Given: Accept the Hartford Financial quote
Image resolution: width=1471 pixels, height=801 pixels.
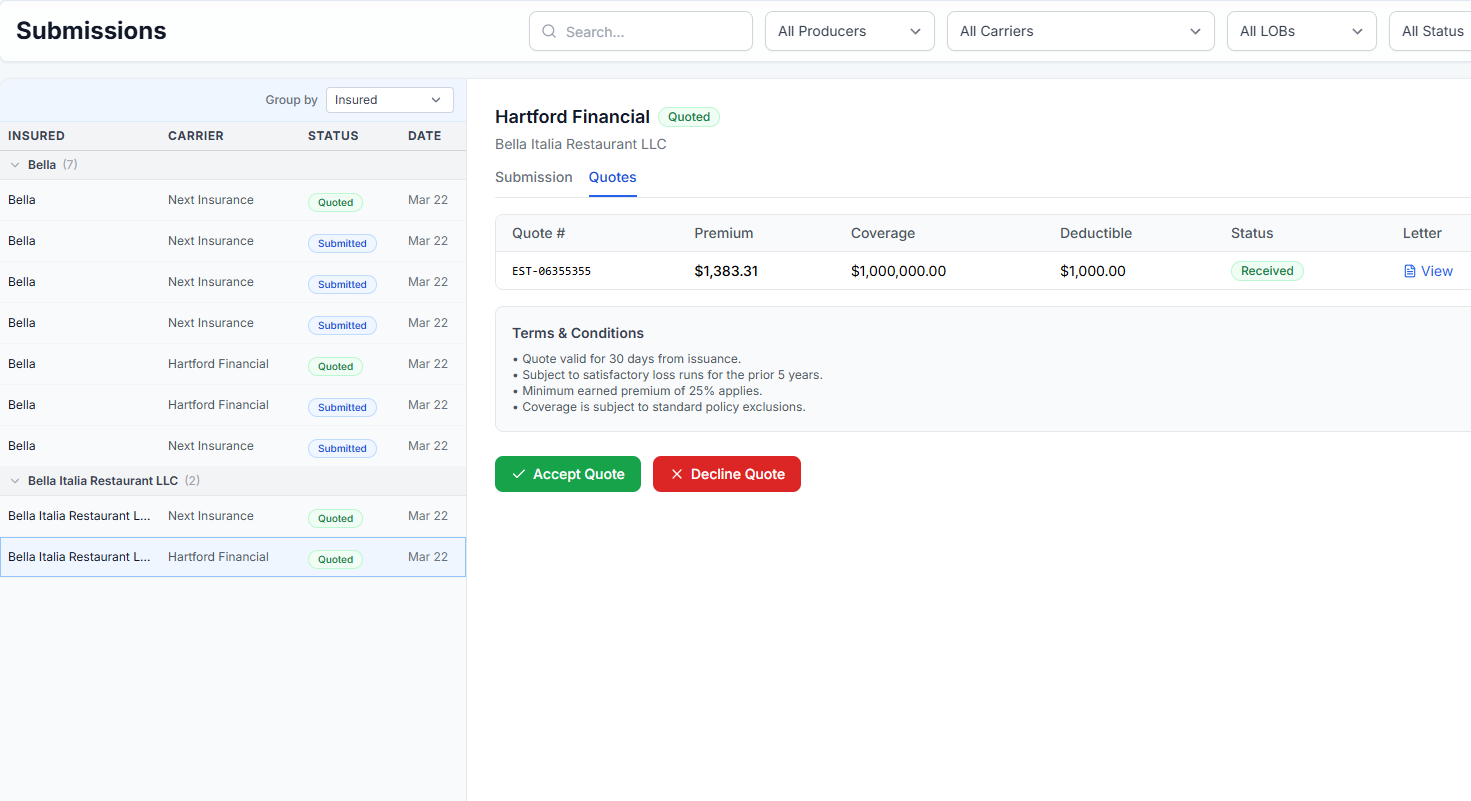Looking at the screenshot, I should (x=568, y=474).
